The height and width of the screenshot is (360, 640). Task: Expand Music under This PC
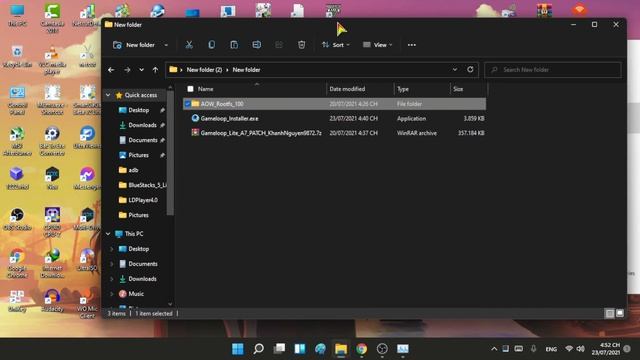(x=111, y=294)
